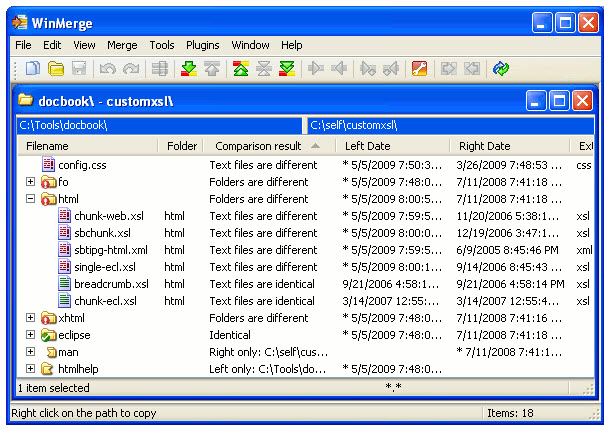Click the folder icon in docbook child window title

[25, 100]
